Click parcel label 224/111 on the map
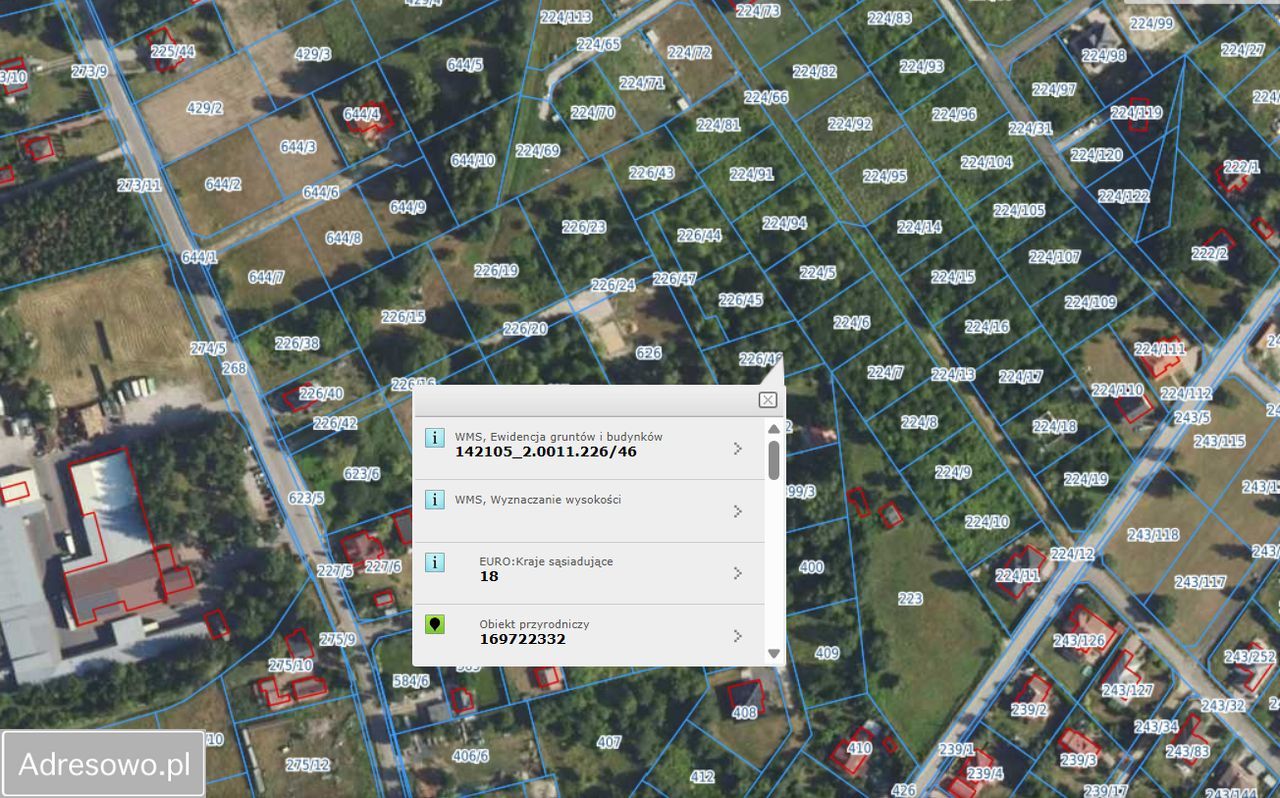 pos(1160,349)
